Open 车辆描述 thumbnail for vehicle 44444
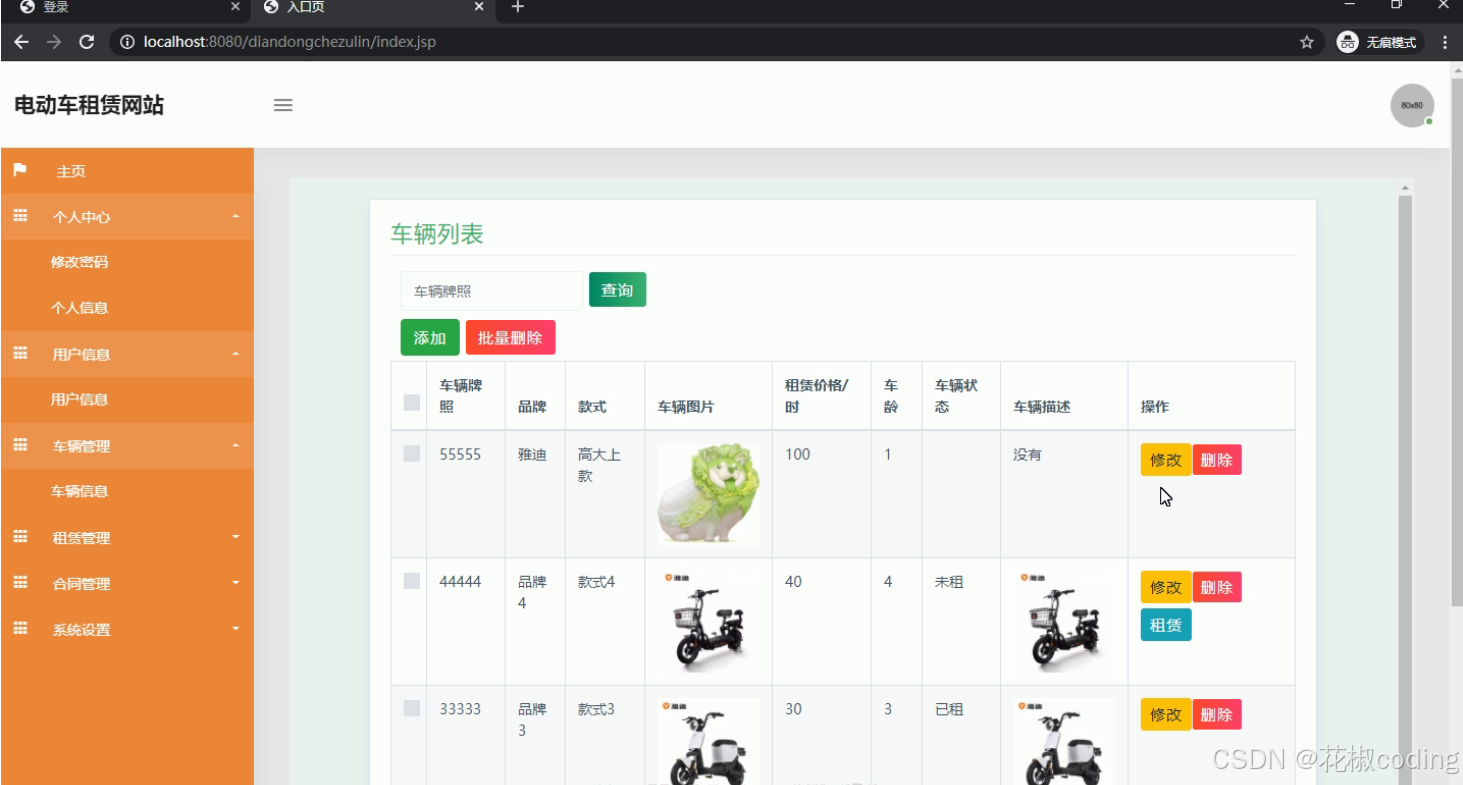1463x785 pixels. click(x=1063, y=621)
